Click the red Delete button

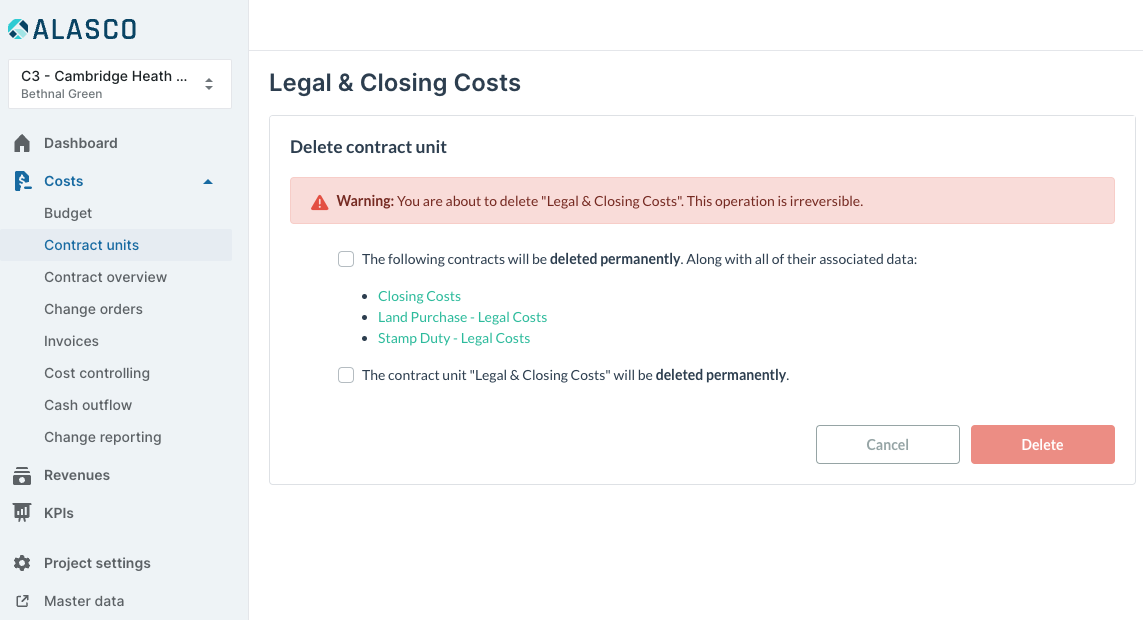pos(1042,444)
